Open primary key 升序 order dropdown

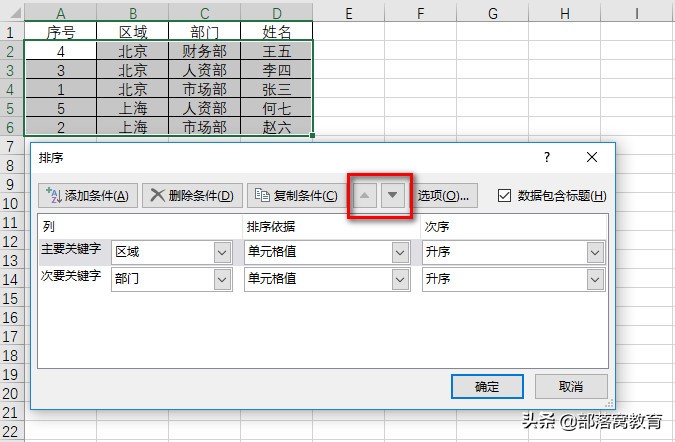pyautogui.click(x=595, y=253)
